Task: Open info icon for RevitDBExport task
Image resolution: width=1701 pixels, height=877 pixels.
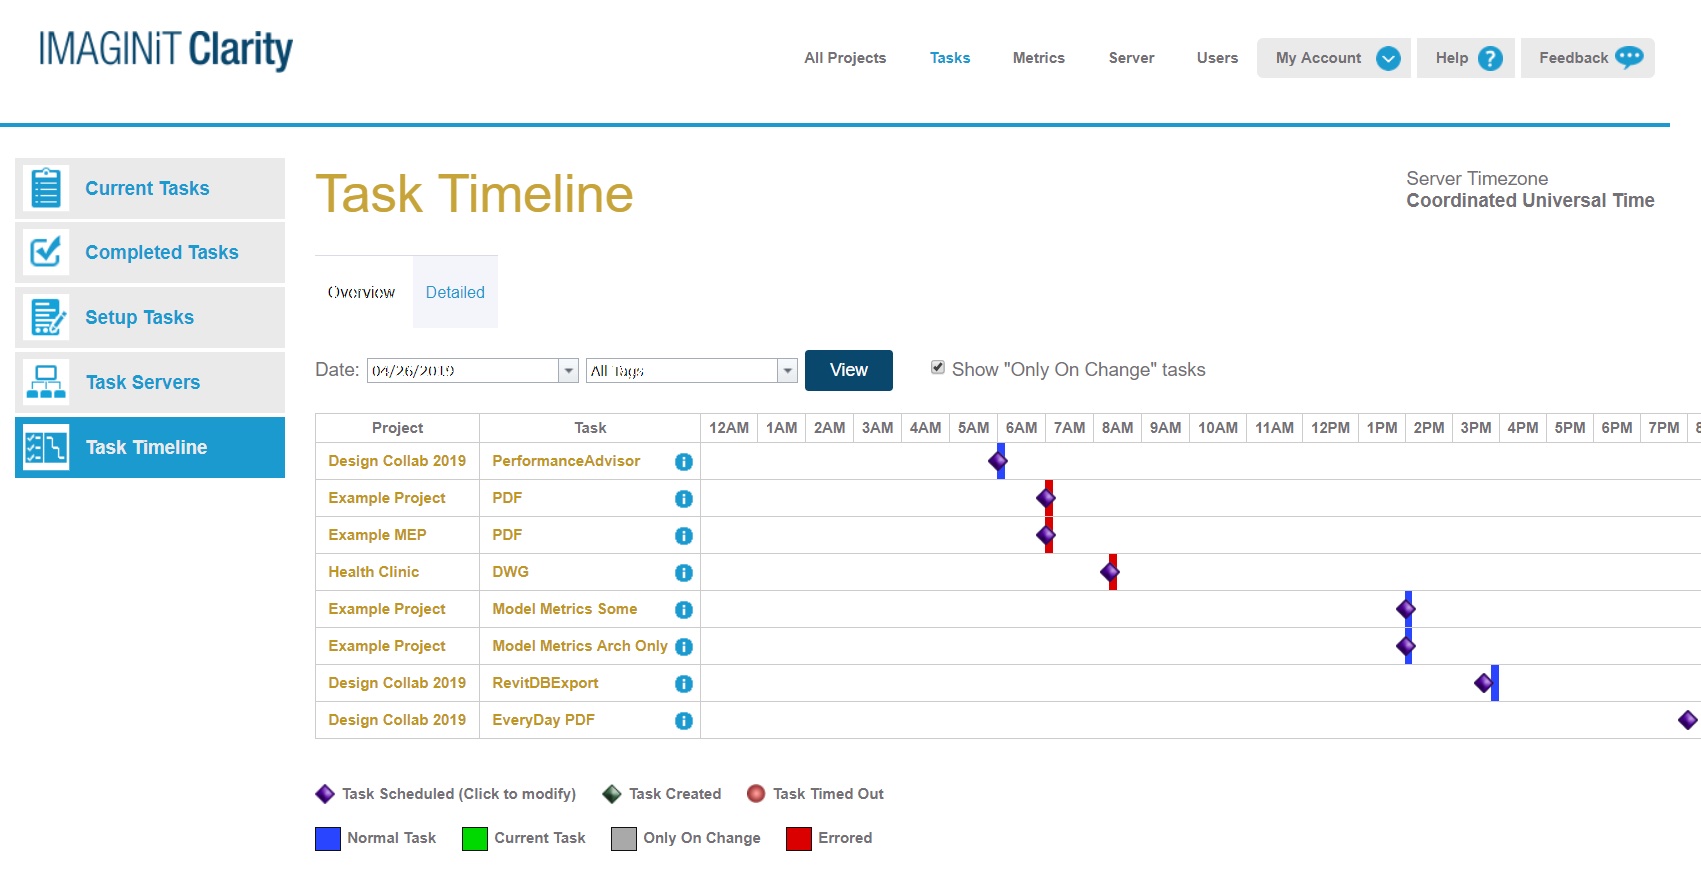Action: click(x=684, y=684)
